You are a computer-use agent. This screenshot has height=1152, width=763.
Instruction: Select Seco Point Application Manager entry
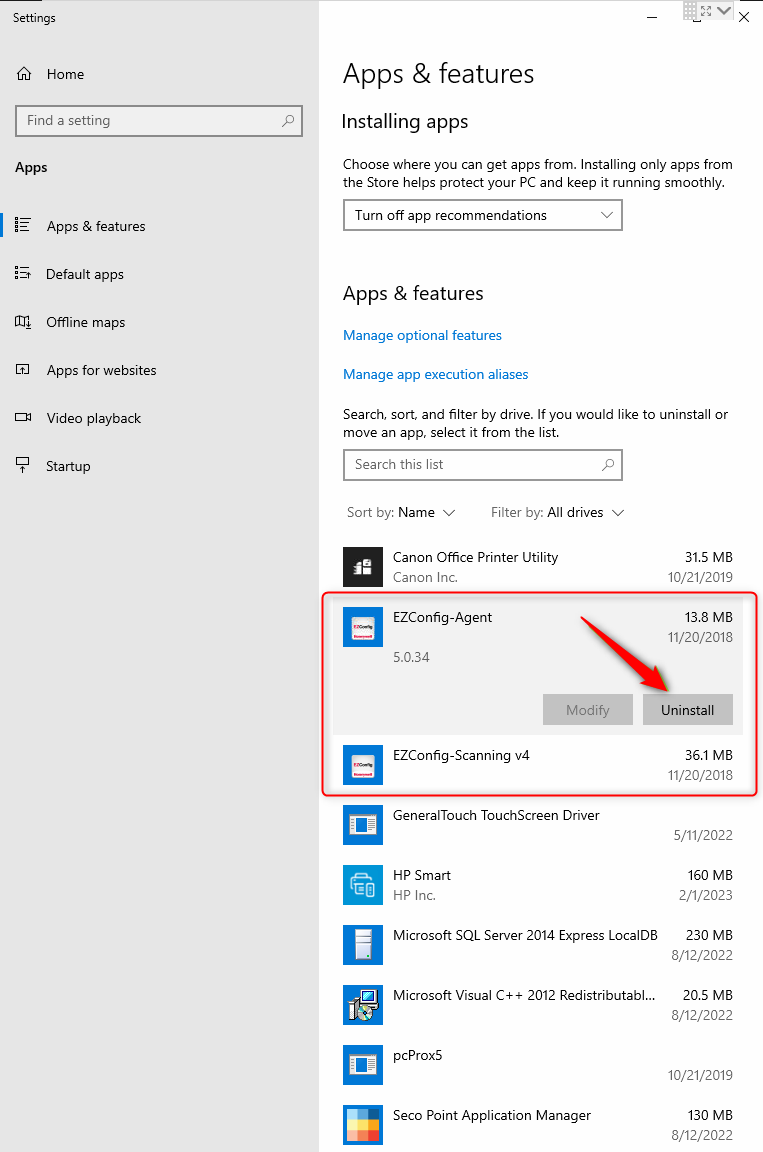(538, 1125)
